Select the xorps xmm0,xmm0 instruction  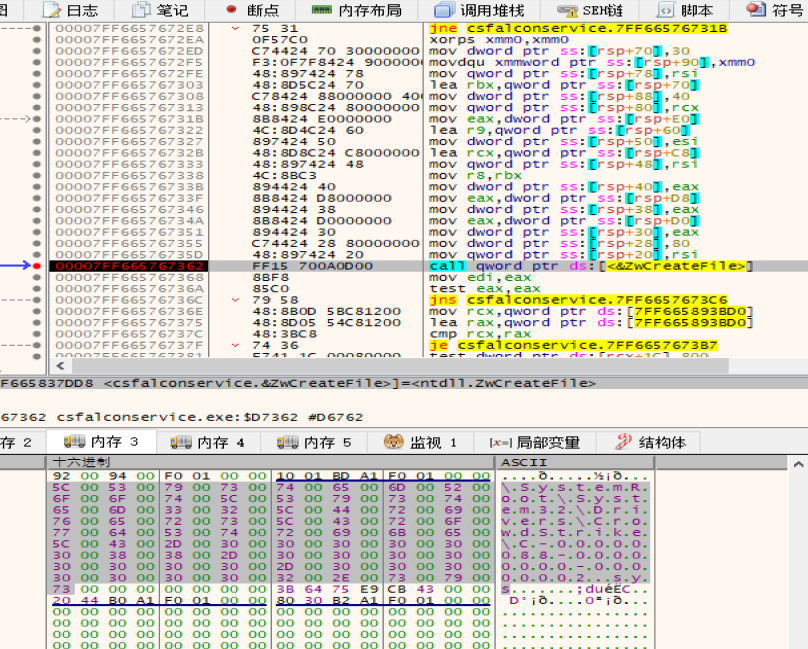499,40
